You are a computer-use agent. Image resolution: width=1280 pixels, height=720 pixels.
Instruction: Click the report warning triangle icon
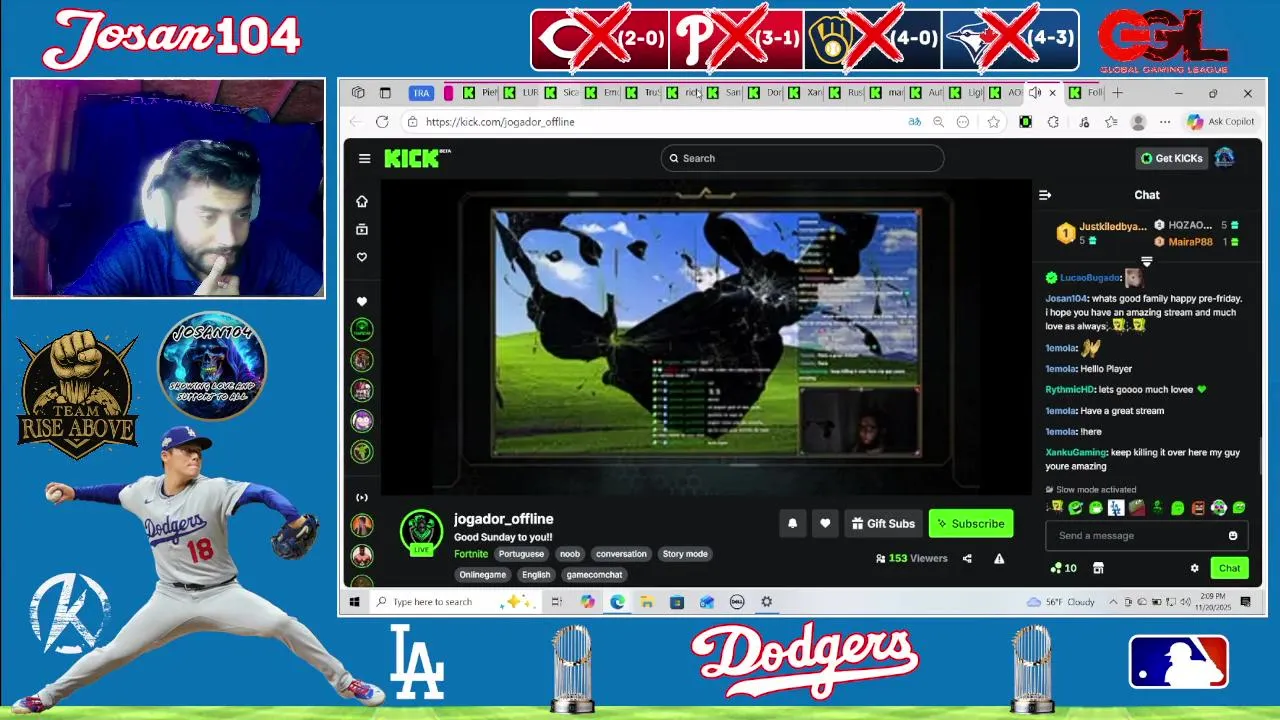[x=999, y=558]
